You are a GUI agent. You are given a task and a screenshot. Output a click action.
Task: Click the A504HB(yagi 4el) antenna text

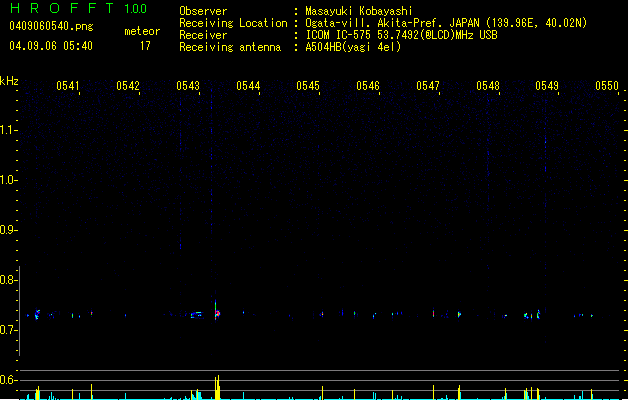353,47
